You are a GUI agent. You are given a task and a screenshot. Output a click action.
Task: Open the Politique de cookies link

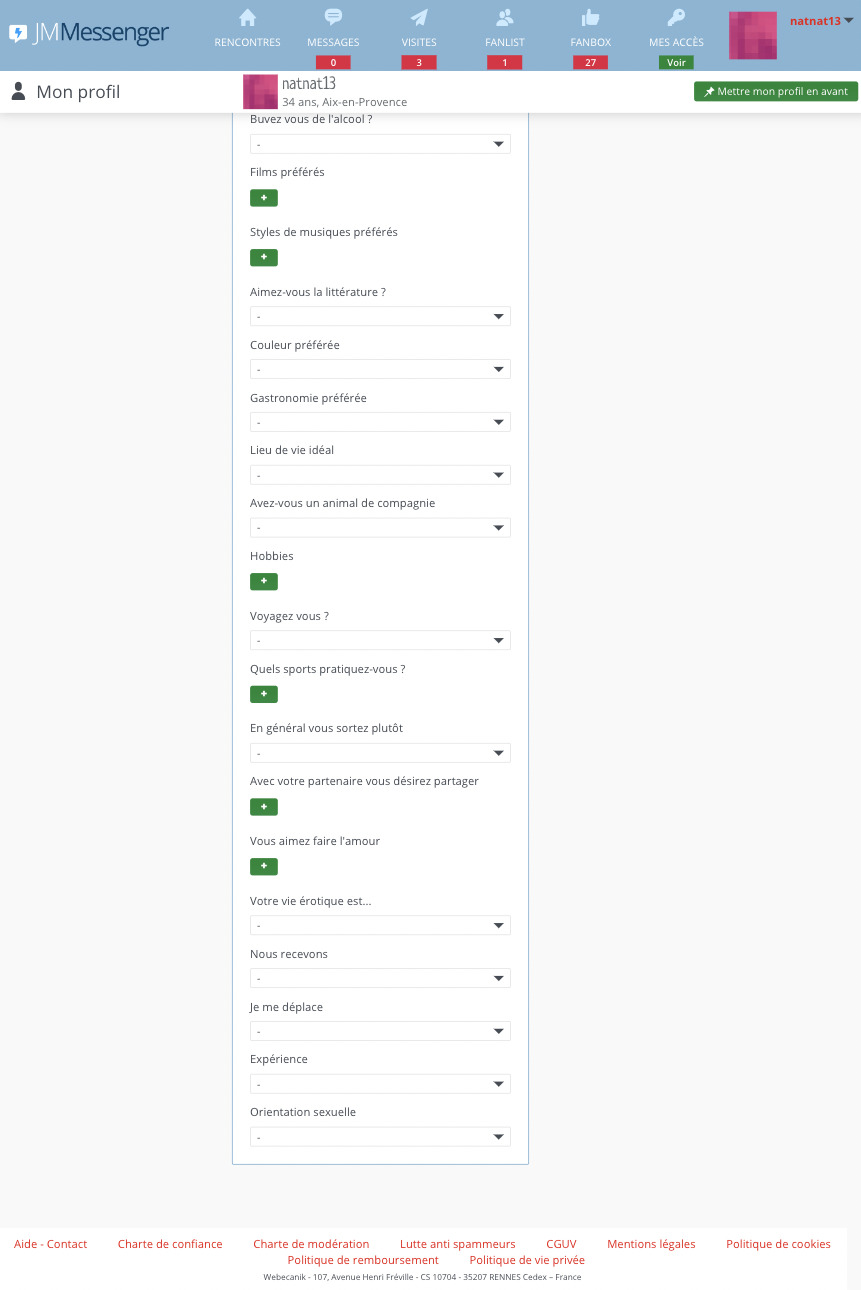tap(778, 1244)
